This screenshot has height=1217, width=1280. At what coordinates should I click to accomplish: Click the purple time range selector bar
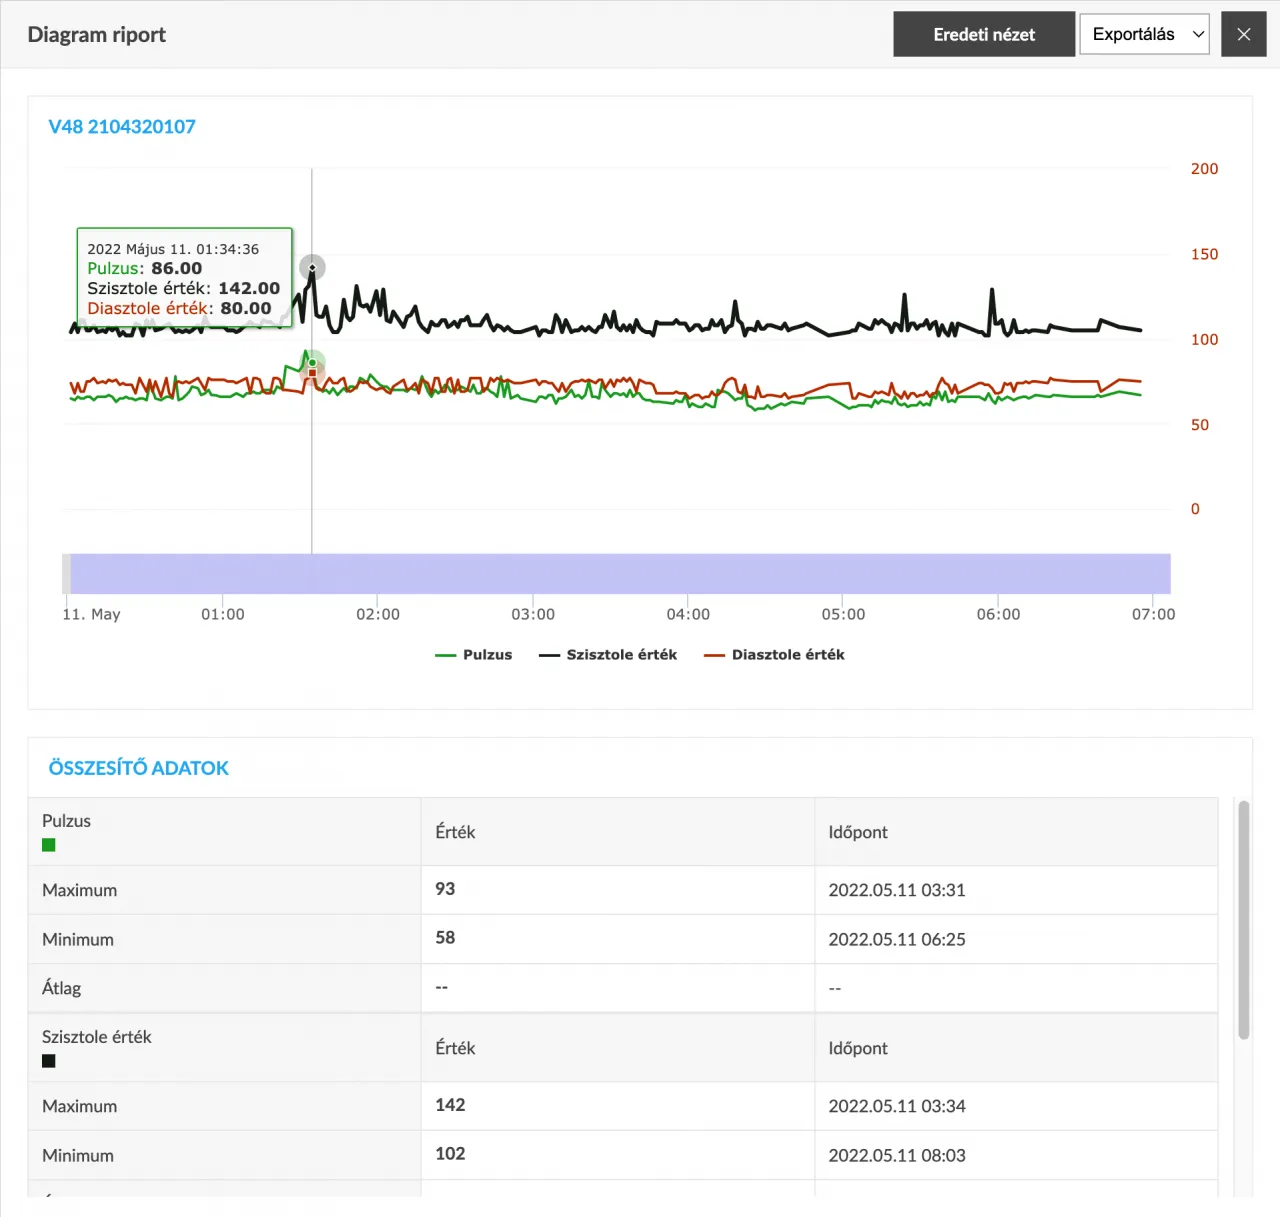coord(620,574)
